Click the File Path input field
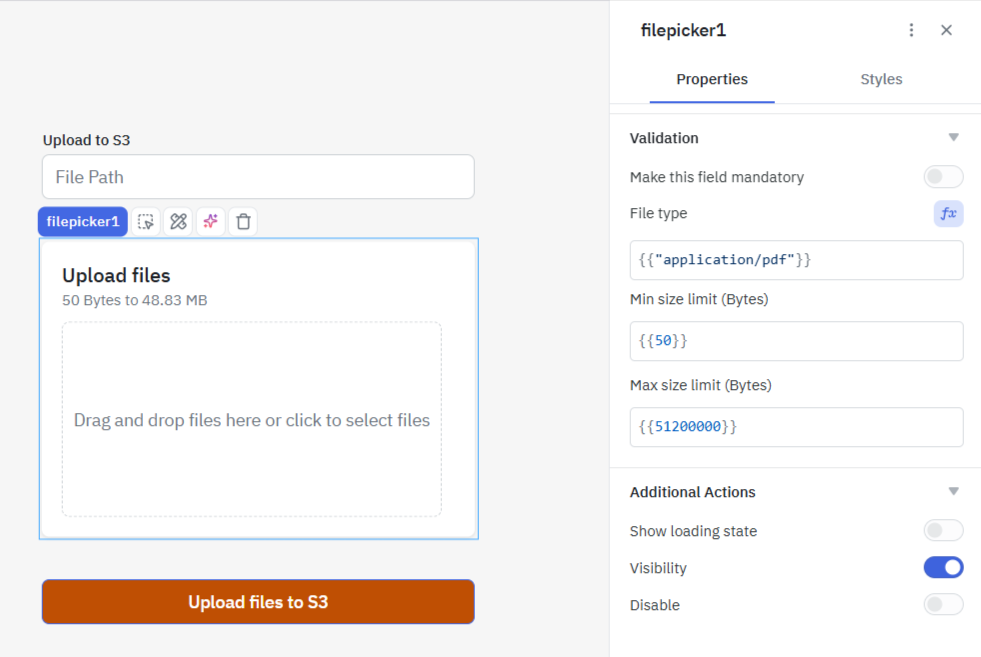 tap(258, 177)
